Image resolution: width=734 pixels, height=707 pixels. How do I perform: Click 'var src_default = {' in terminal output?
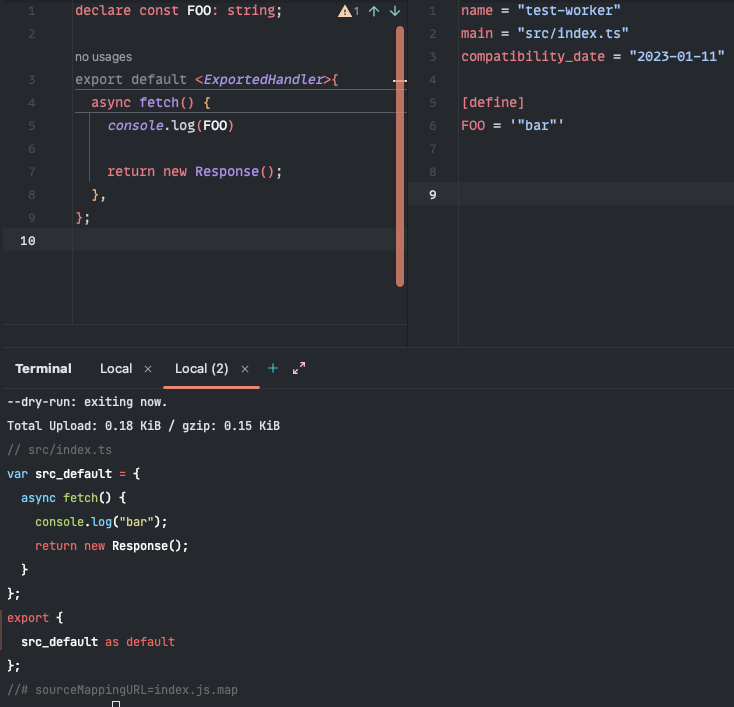73,474
